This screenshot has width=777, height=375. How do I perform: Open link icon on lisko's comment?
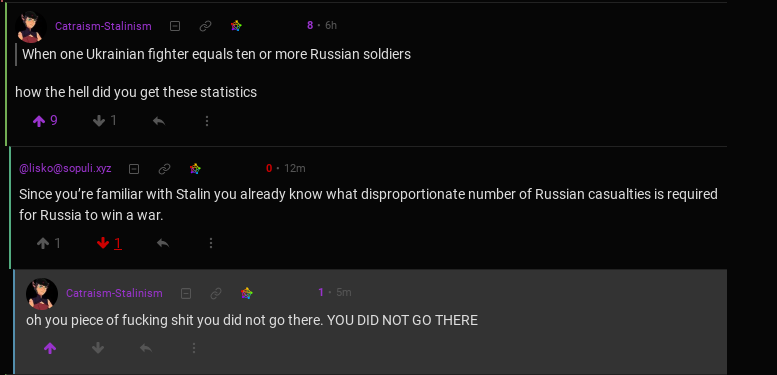click(x=164, y=169)
